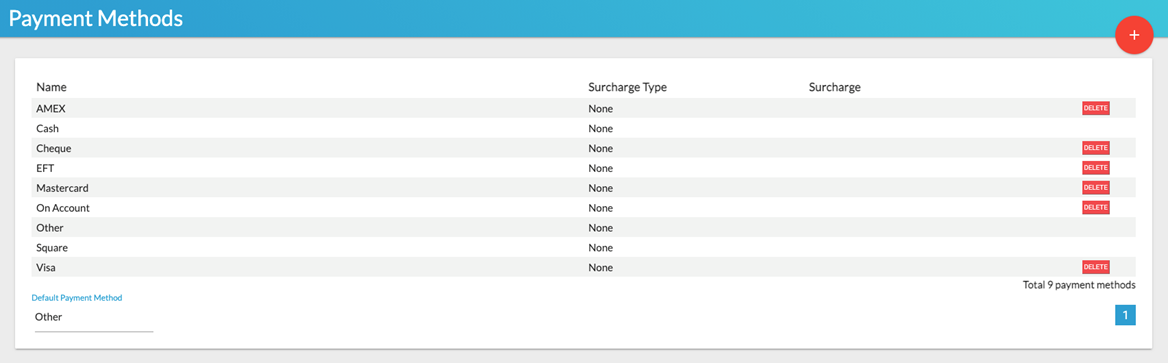
Task: Open the Default Payment Method dropdown
Action: (x=94, y=318)
